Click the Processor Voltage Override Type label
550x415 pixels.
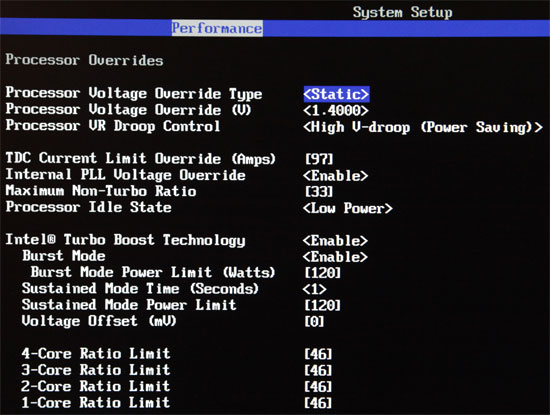[134, 93]
